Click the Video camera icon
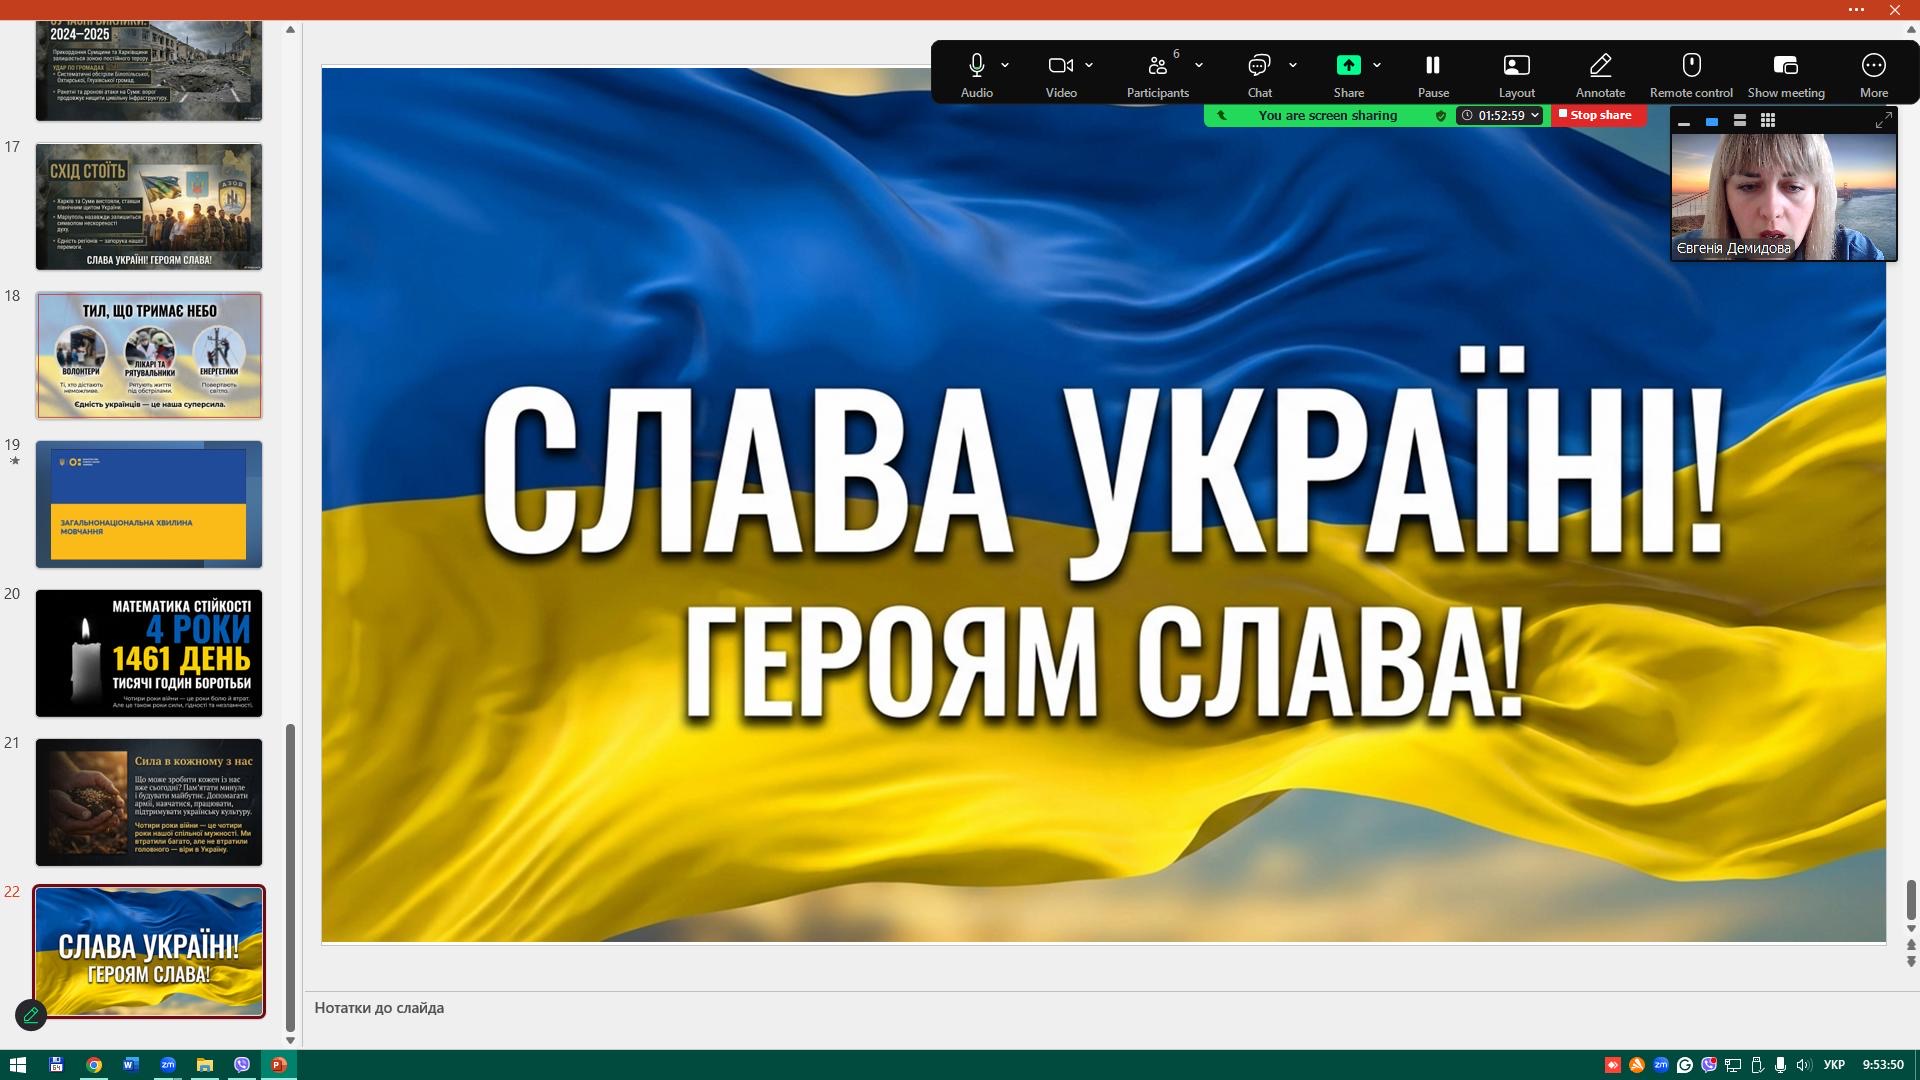Image resolution: width=1920 pixels, height=1080 pixels. 1060,66
